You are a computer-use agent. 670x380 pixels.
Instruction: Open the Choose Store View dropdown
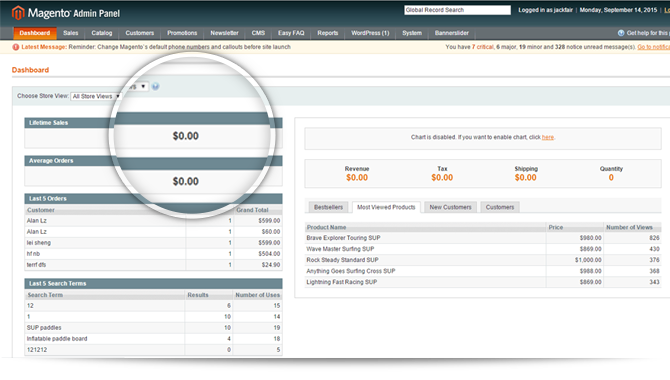click(96, 96)
